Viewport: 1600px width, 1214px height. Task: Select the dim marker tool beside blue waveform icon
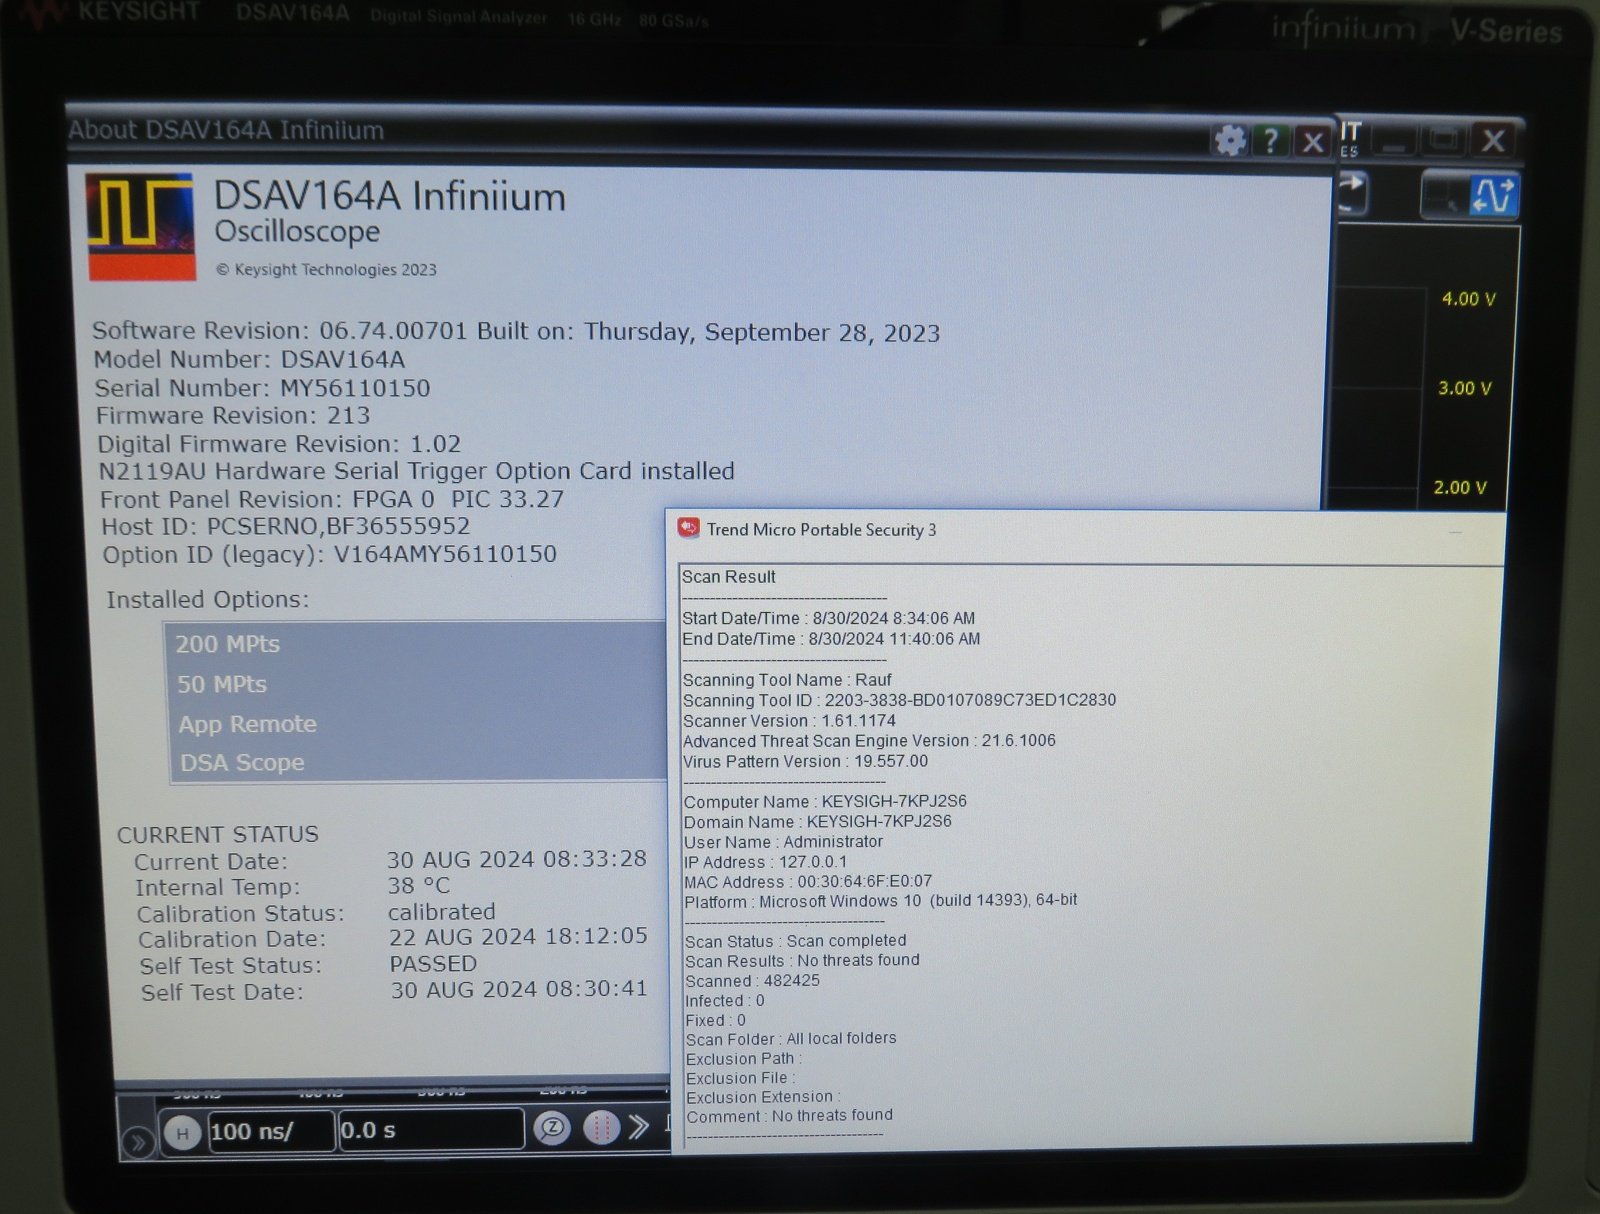point(1445,194)
